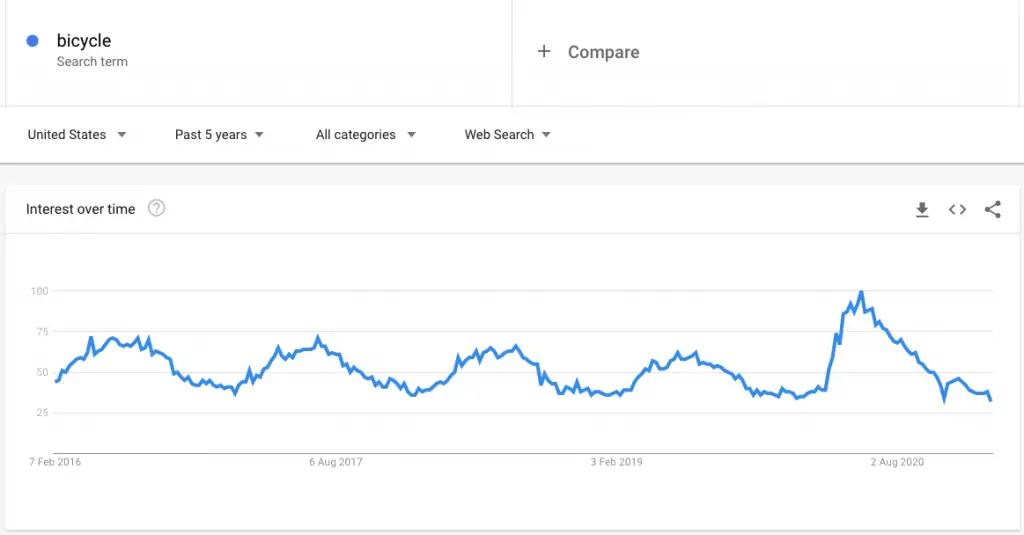Click the blue bicycle term color dot
1024x535 pixels.
pos(32,41)
